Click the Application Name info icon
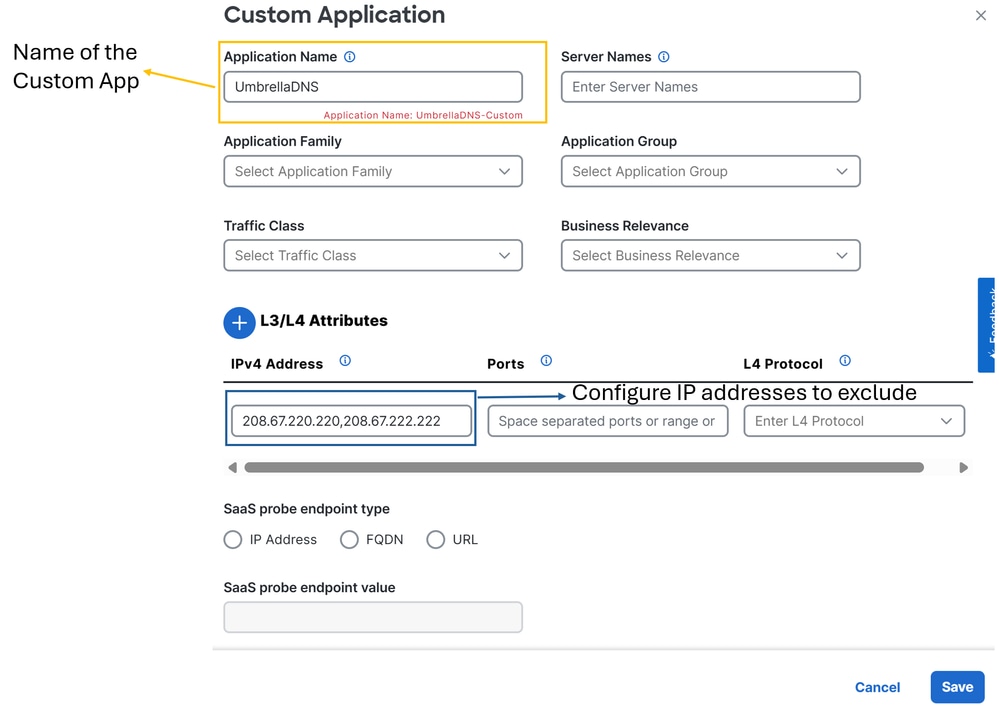 coord(348,57)
